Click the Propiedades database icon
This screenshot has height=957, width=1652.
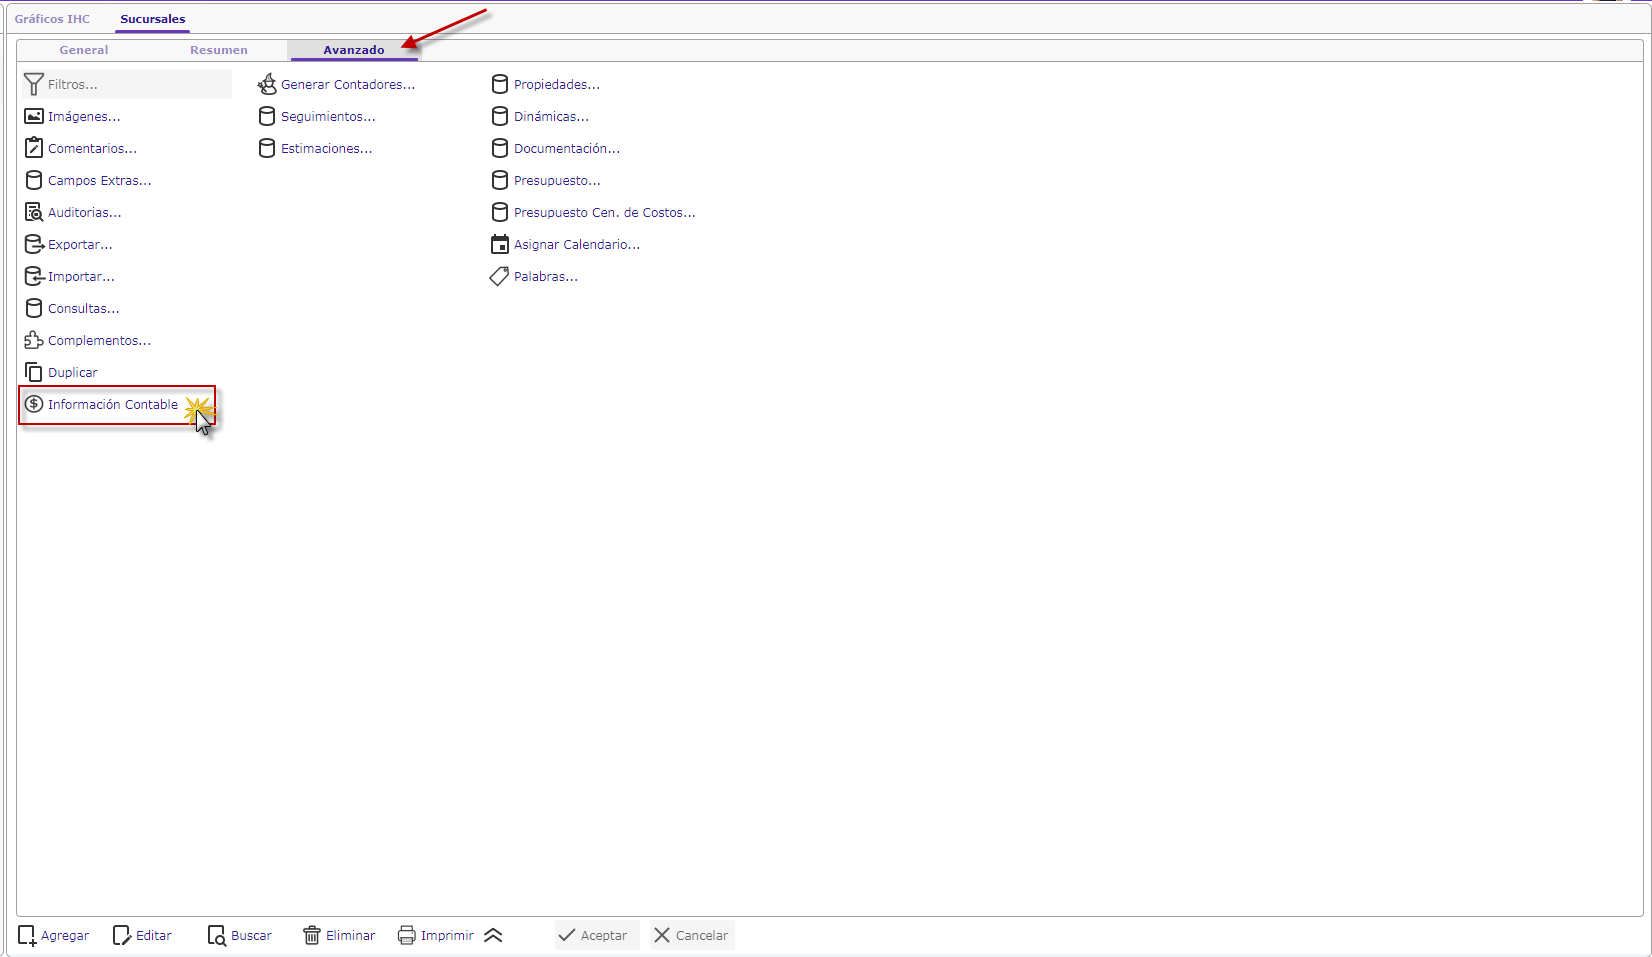pyautogui.click(x=500, y=84)
